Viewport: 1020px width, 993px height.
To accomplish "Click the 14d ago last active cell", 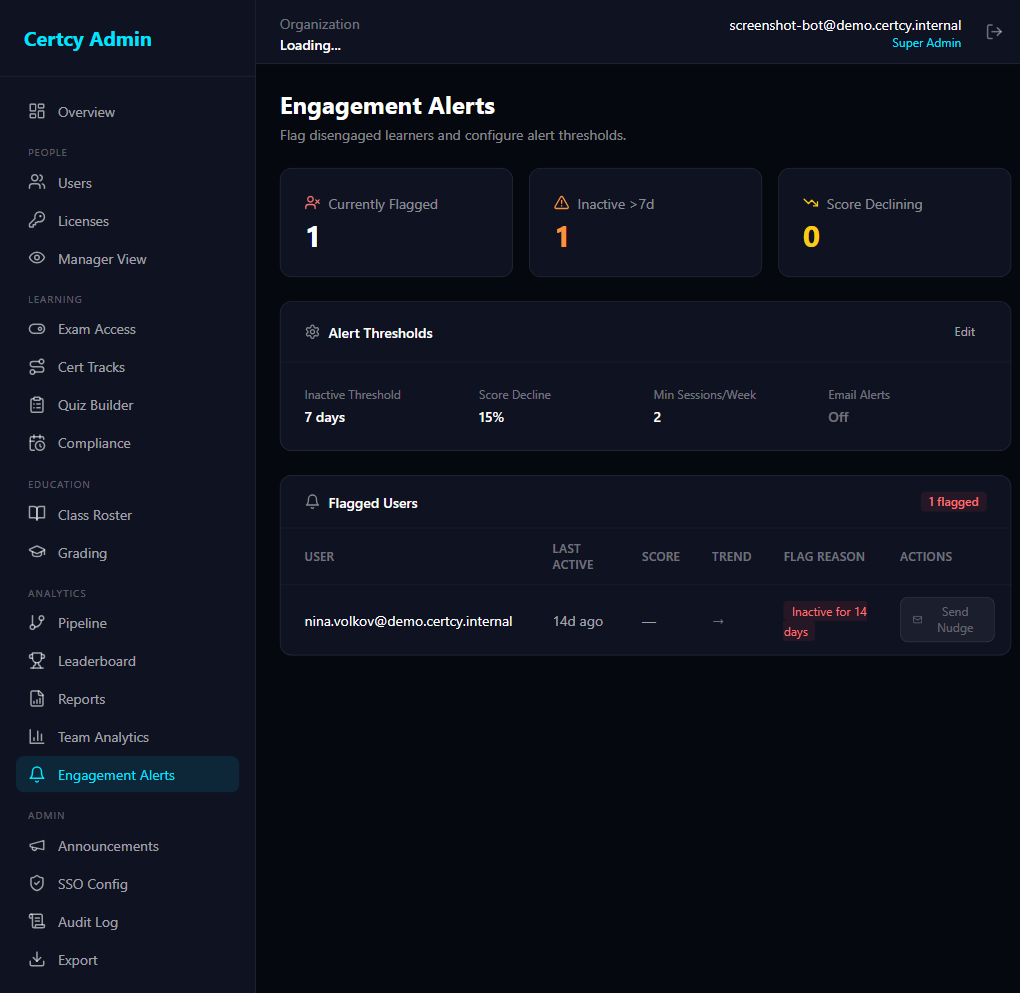I will [x=578, y=621].
